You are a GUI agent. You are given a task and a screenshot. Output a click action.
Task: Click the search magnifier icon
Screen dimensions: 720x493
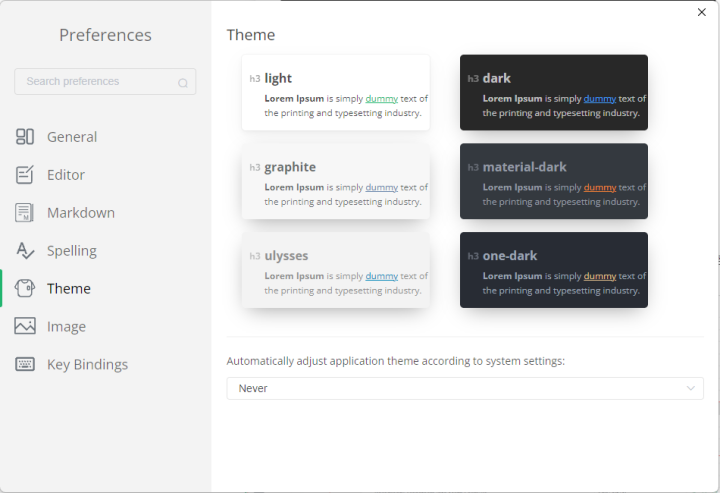pos(183,83)
